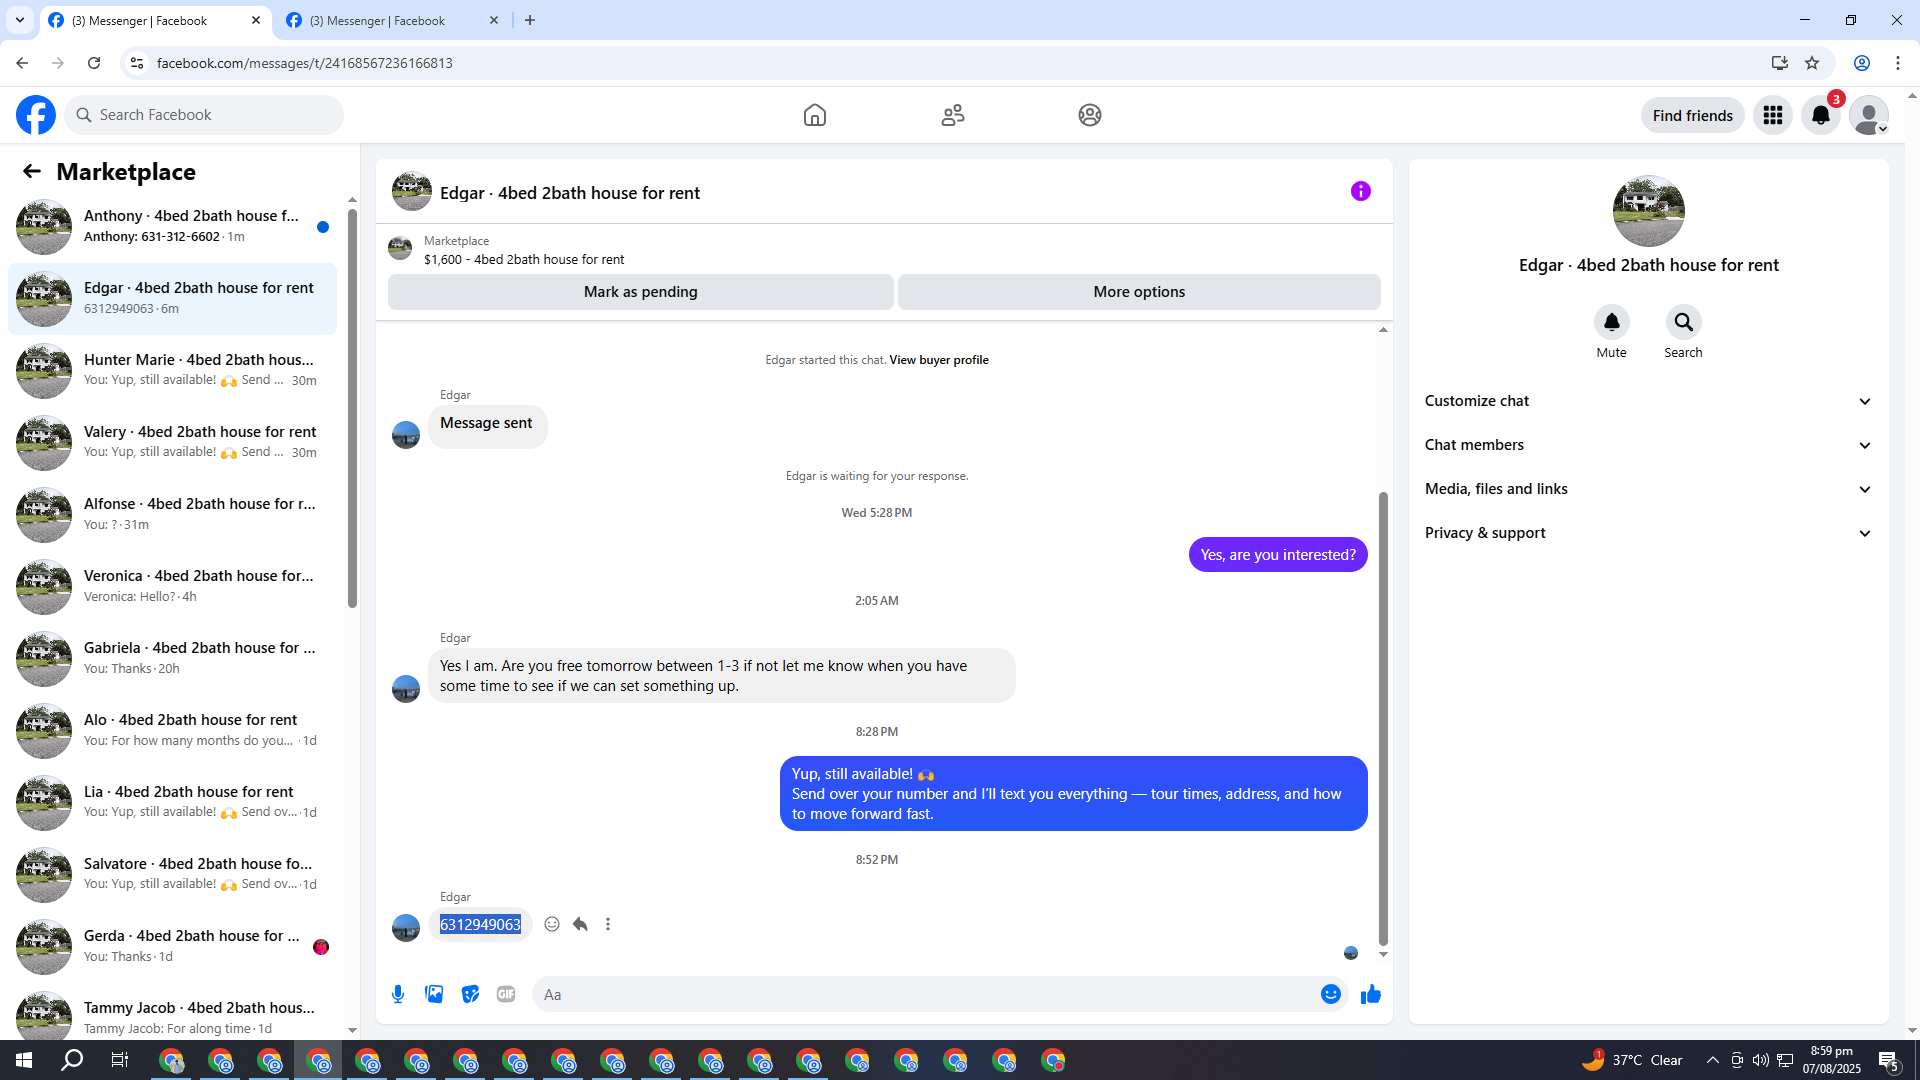Viewport: 1920px width, 1080px height.
Task: Click the Aa message input field
Action: tap(925, 994)
